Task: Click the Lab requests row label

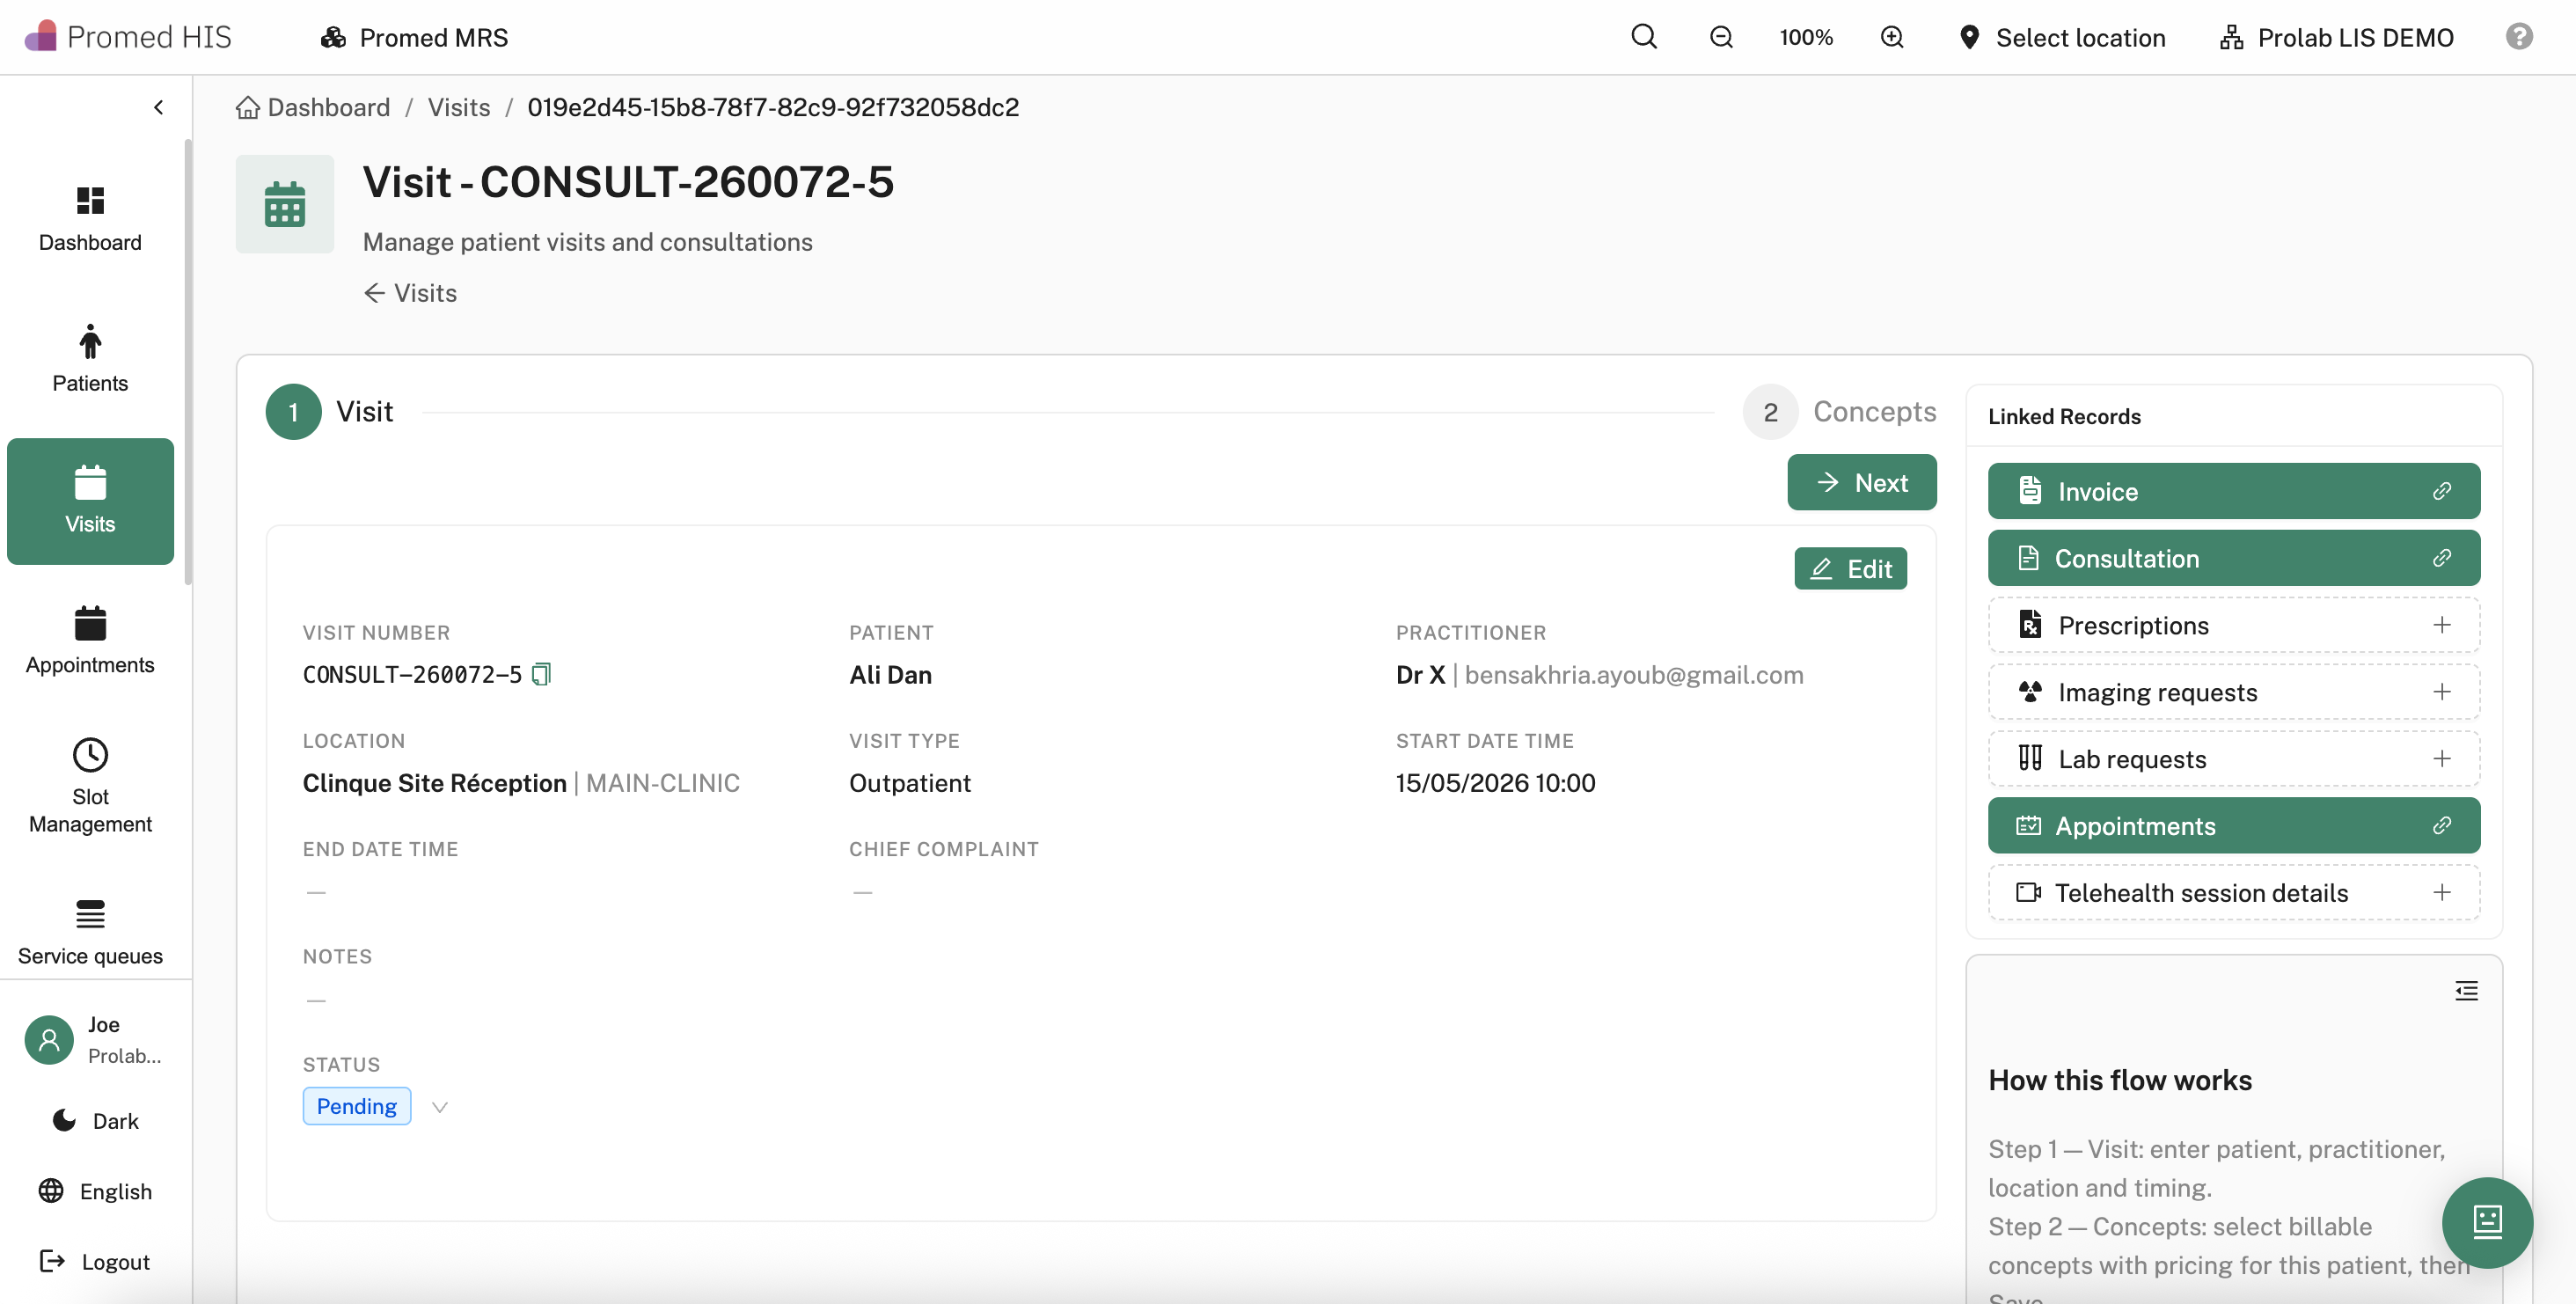Action: click(2132, 759)
